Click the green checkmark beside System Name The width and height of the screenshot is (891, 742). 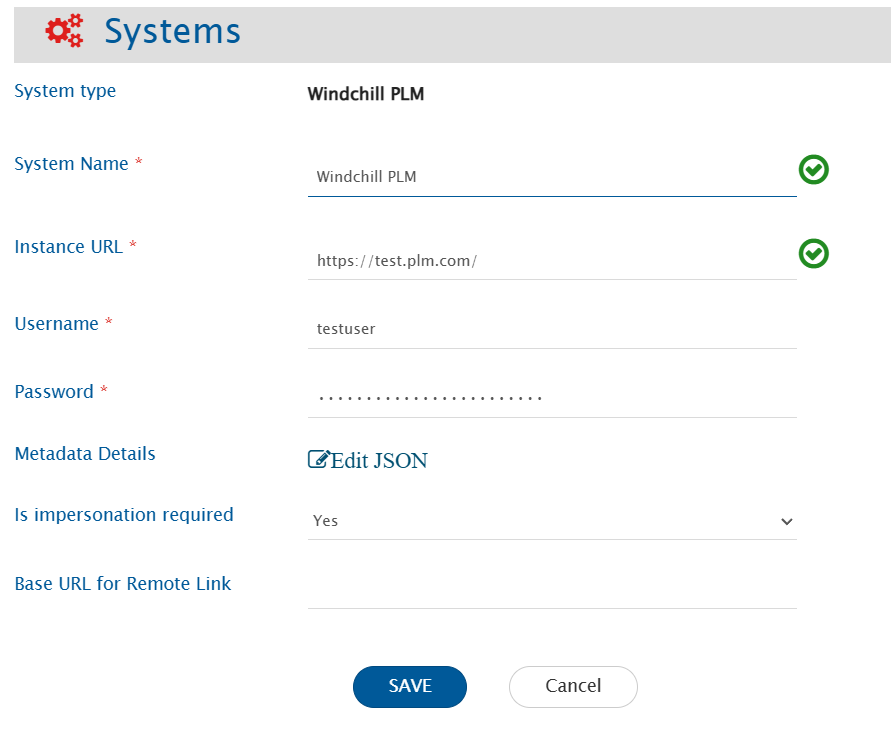click(x=813, y=169)
